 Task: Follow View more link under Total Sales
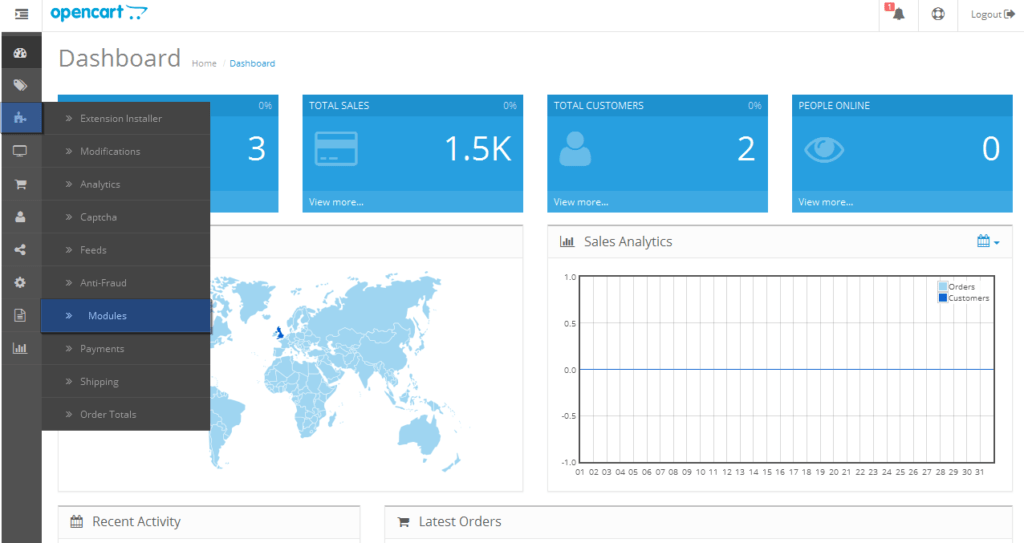click(x=336, y=202)
